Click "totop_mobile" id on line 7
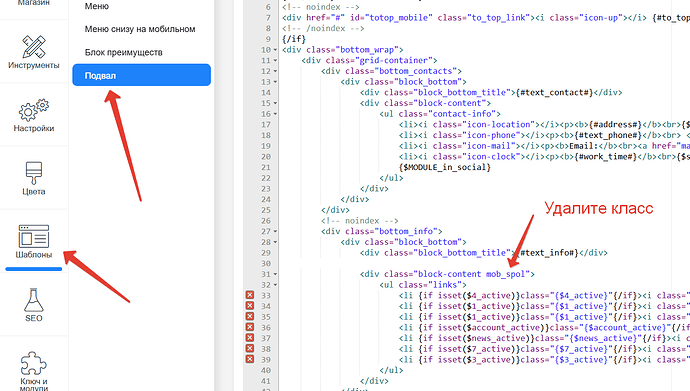 tap(396, 18)
